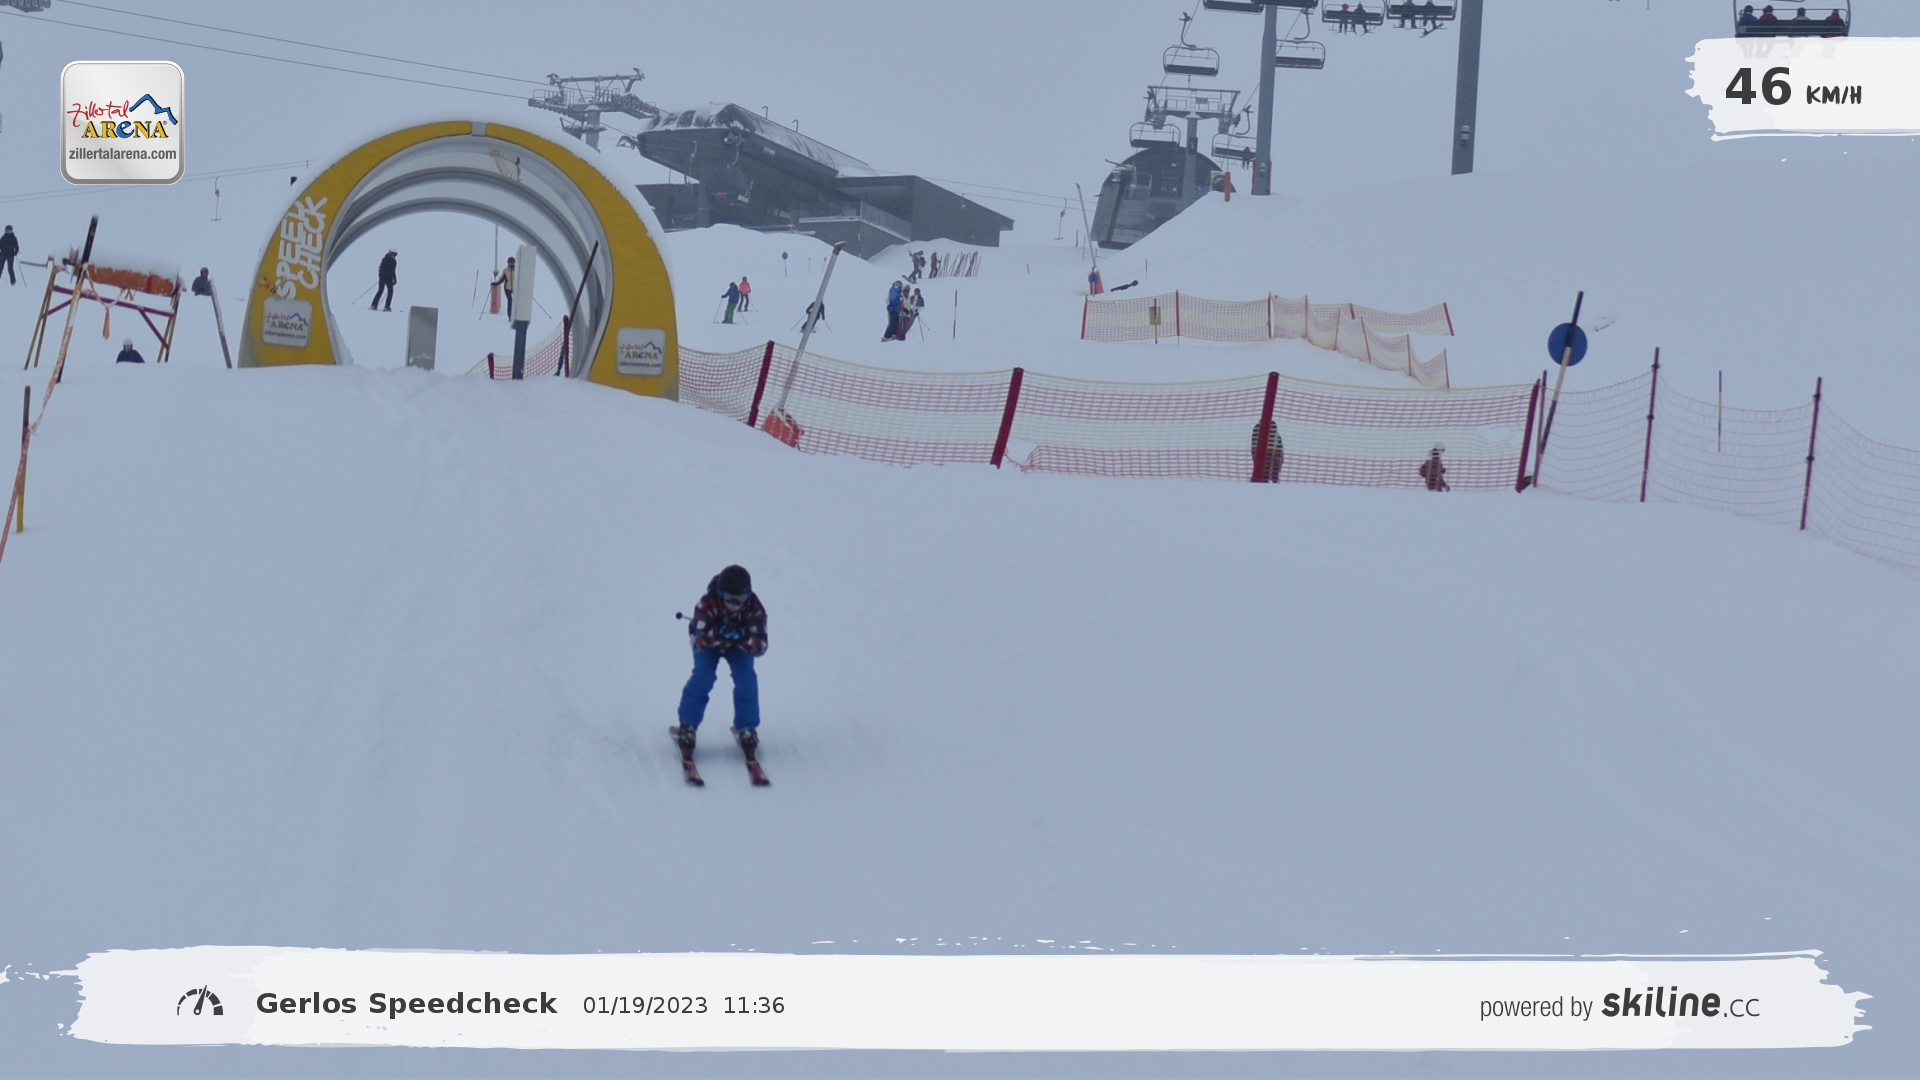Click the KM/H unit label
1920x1080 pixels.
(1833, 96)
